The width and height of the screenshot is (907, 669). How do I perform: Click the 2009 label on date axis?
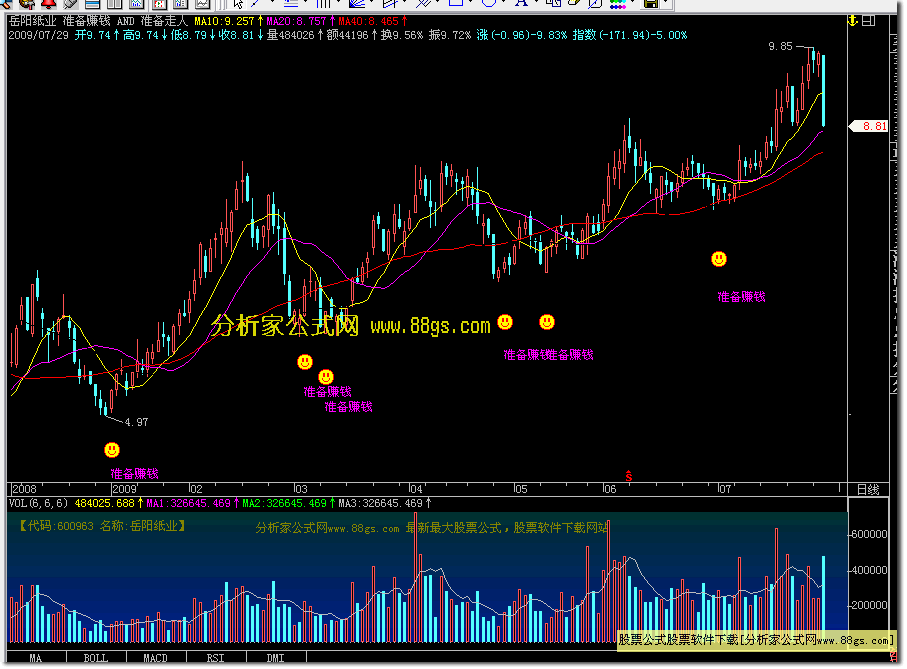(x=124, y=489)
